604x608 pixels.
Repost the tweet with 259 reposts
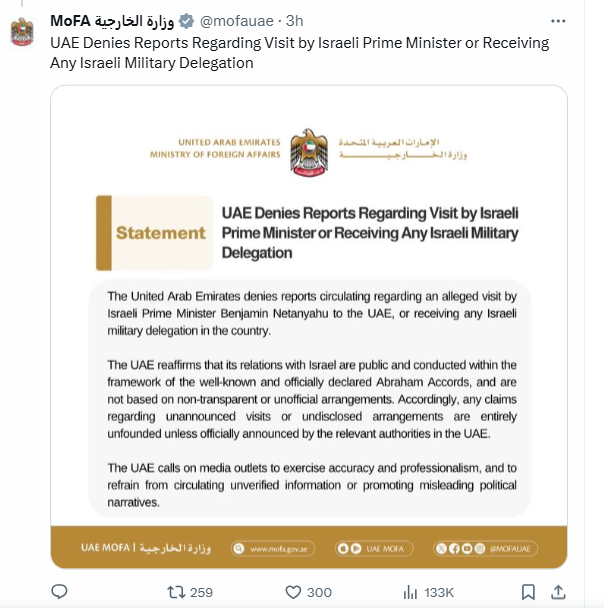pyautogui.click(x=175, y=592)
